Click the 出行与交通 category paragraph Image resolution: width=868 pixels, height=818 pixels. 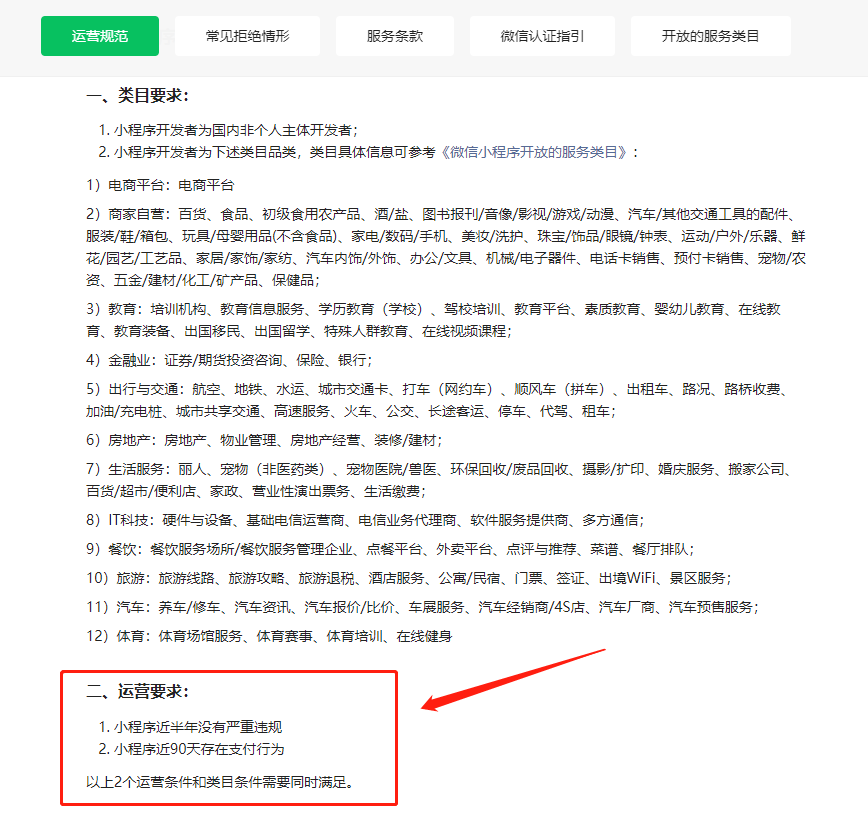[437, 401]
